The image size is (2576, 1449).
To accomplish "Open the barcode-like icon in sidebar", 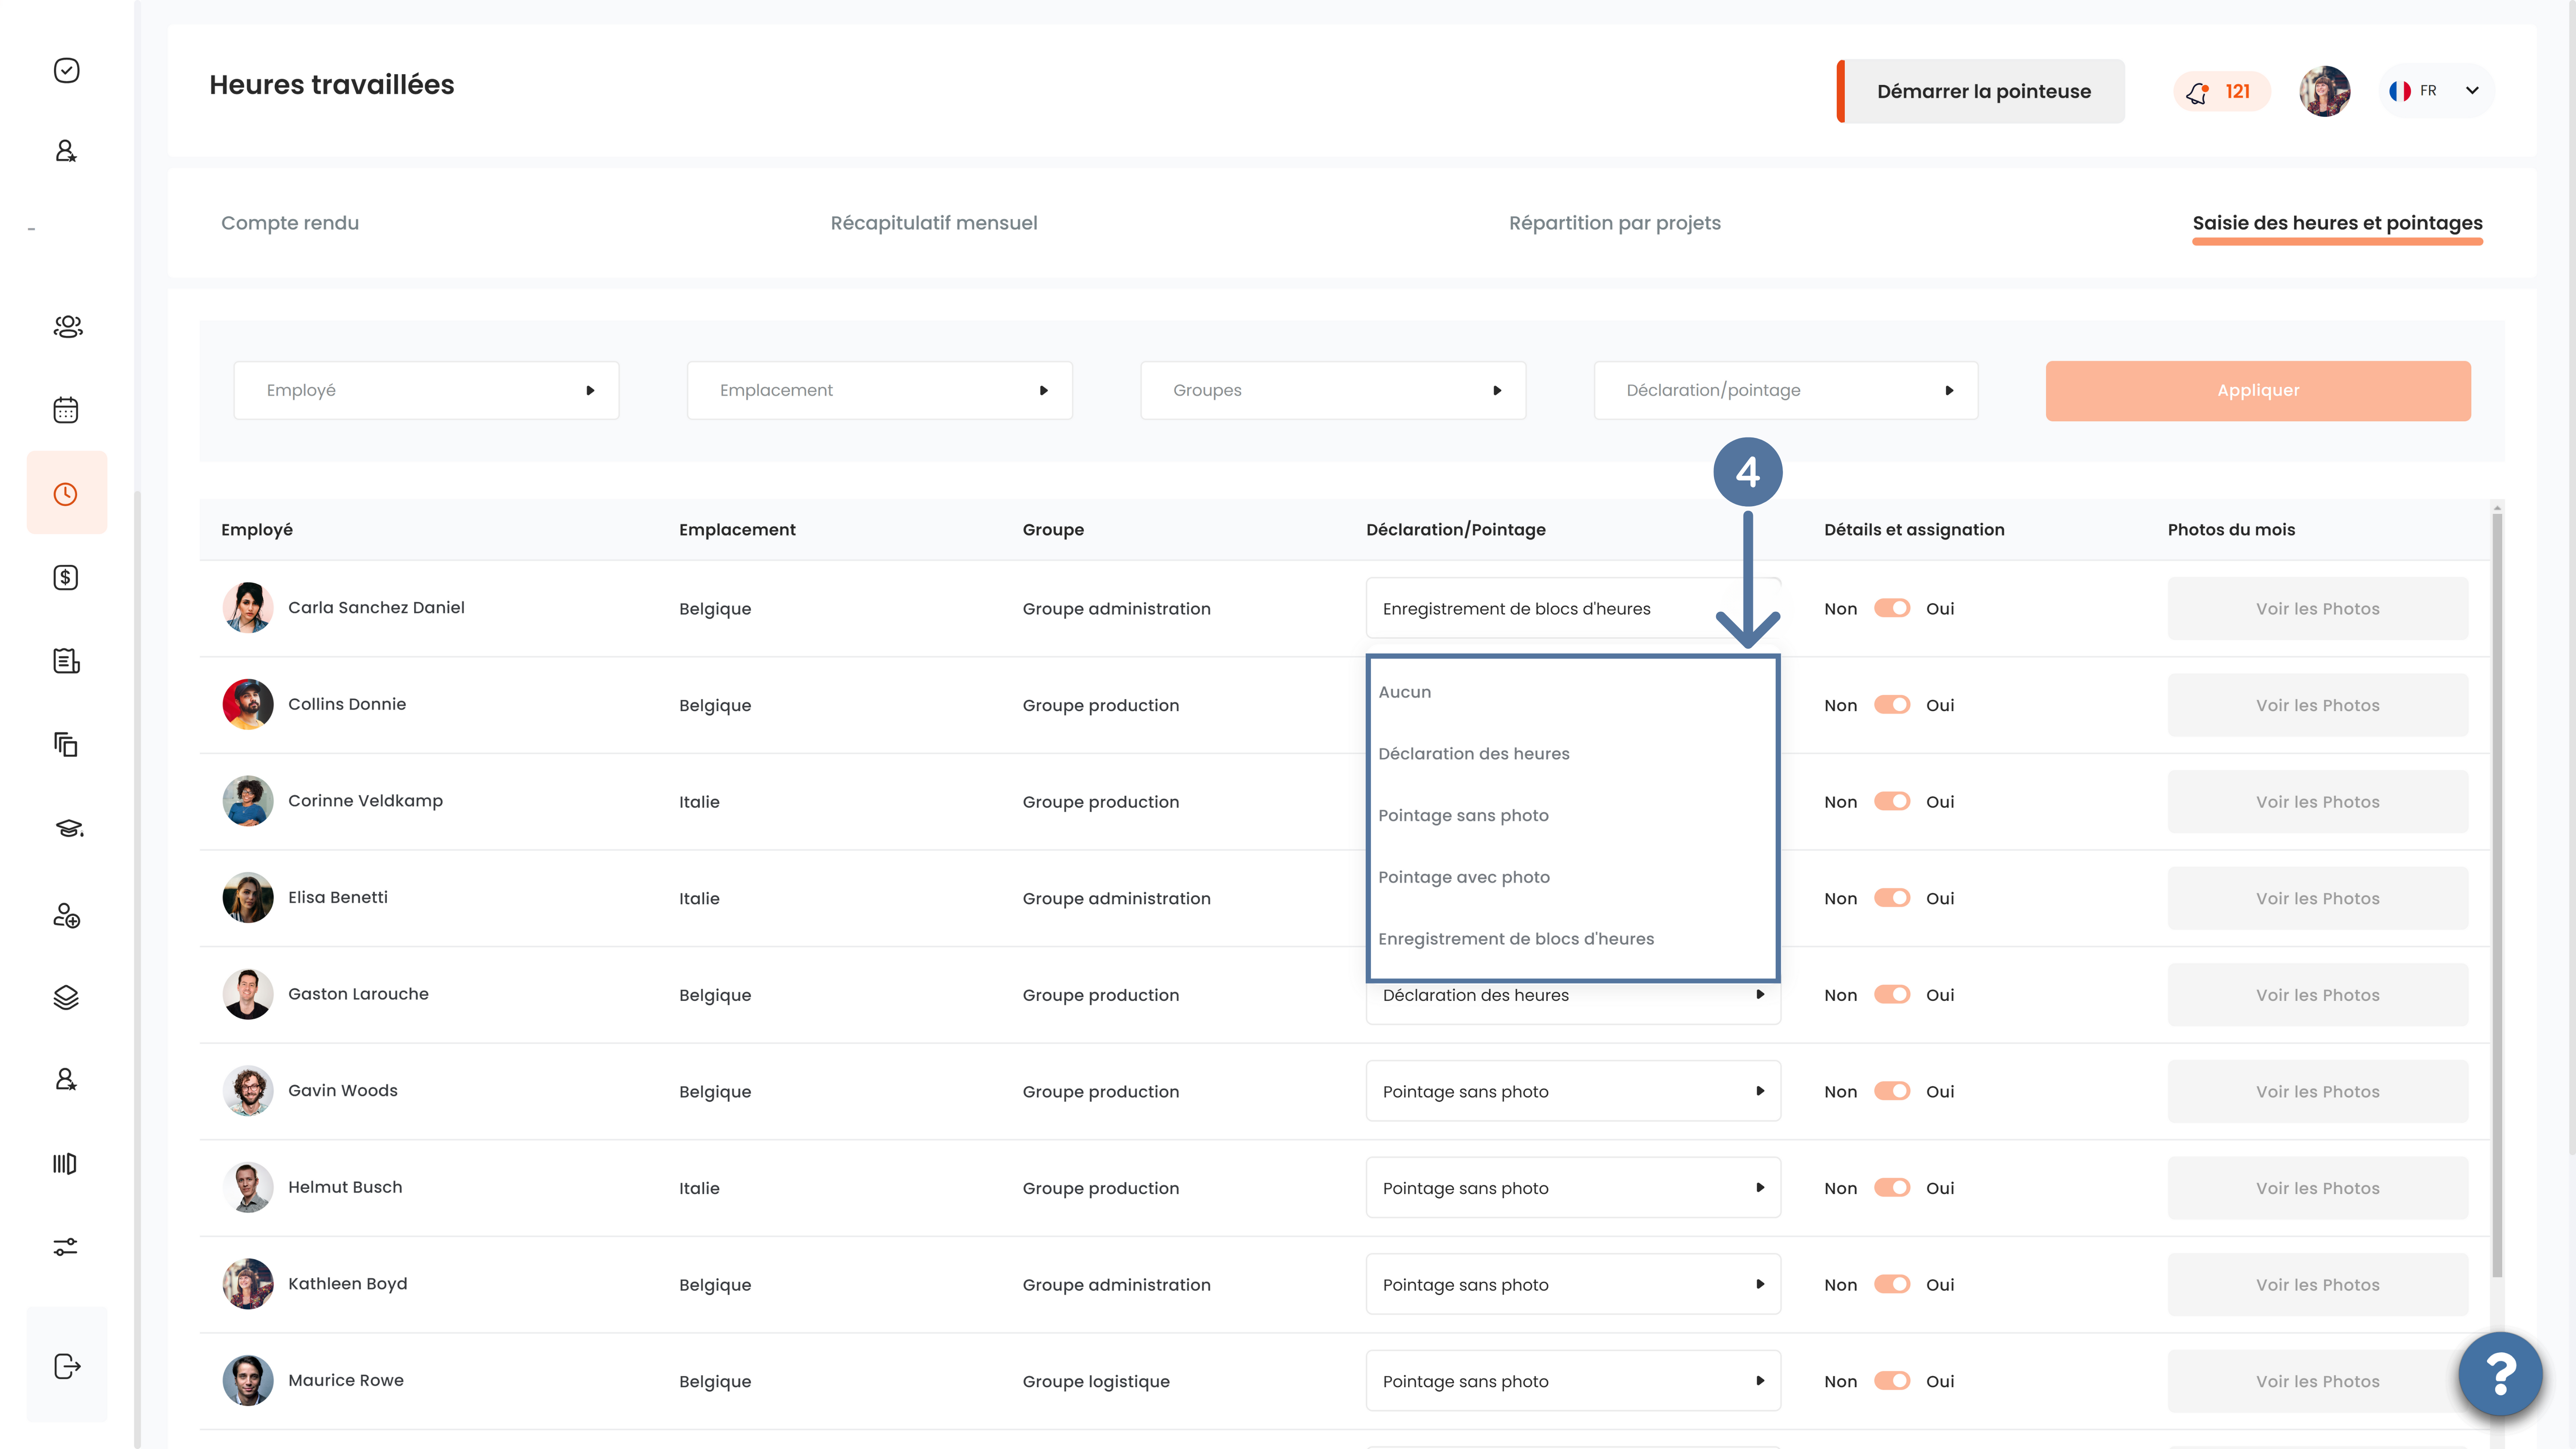I will click(x=65, y=1163).
